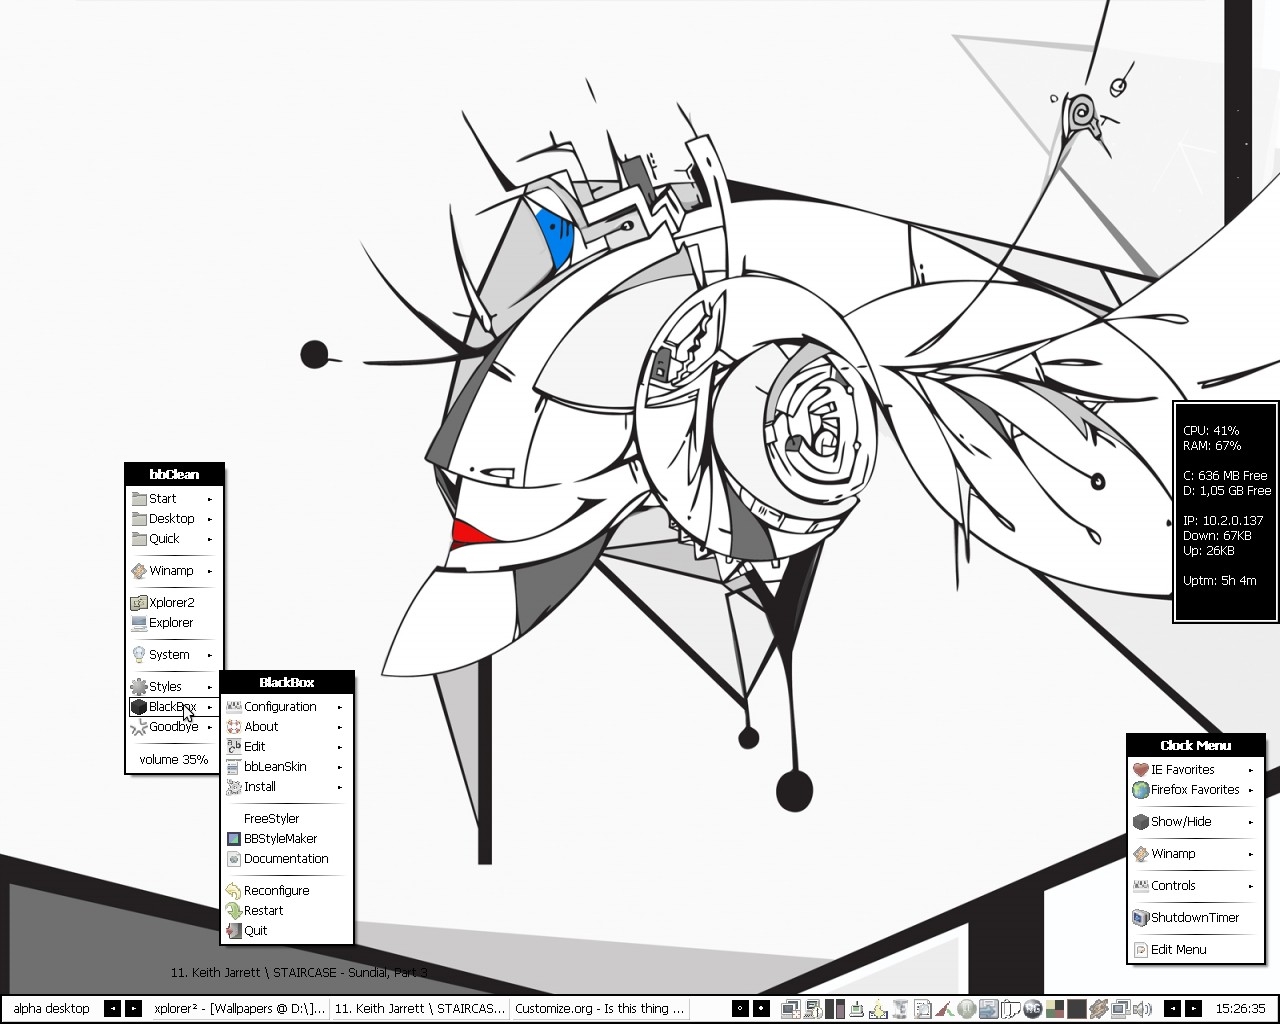The width and height of the screenshot is (1280, 1024).
Task: Expand the About submenu
Action: (x=287, y=726)
